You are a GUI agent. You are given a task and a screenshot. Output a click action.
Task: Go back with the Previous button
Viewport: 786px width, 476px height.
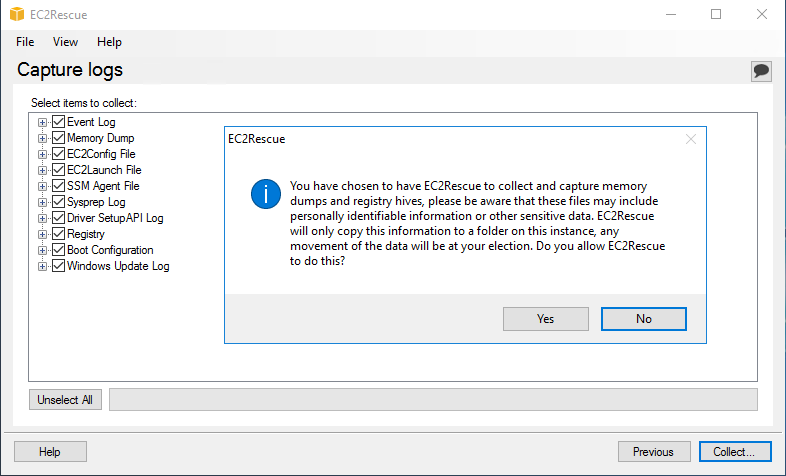pyautogui.click(x=654, y=452)
